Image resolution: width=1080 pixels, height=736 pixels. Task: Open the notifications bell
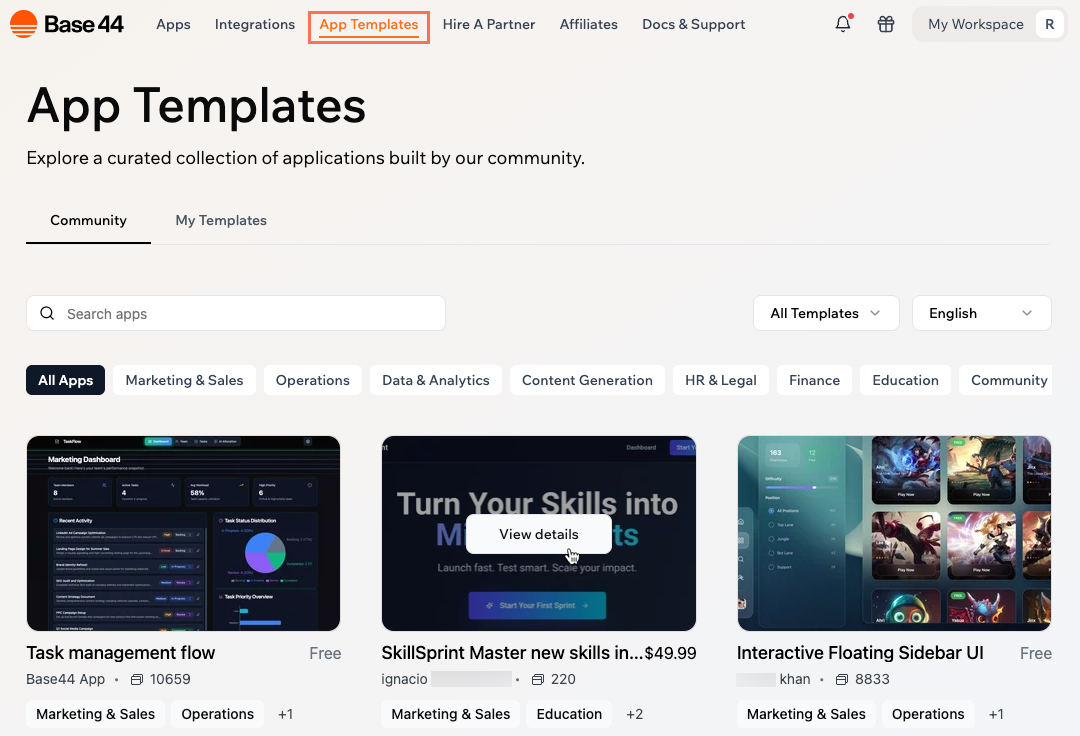pos(842,24)
